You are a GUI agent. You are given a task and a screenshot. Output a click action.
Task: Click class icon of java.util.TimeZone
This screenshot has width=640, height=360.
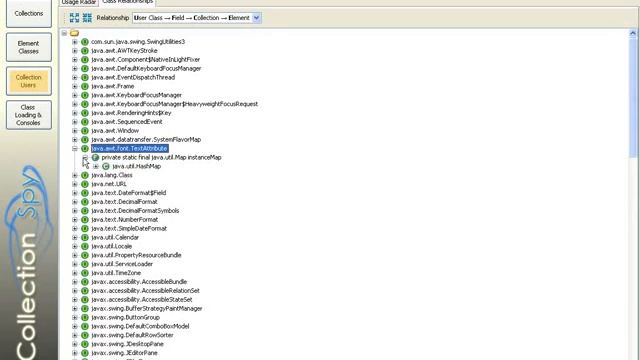[85, 273]
